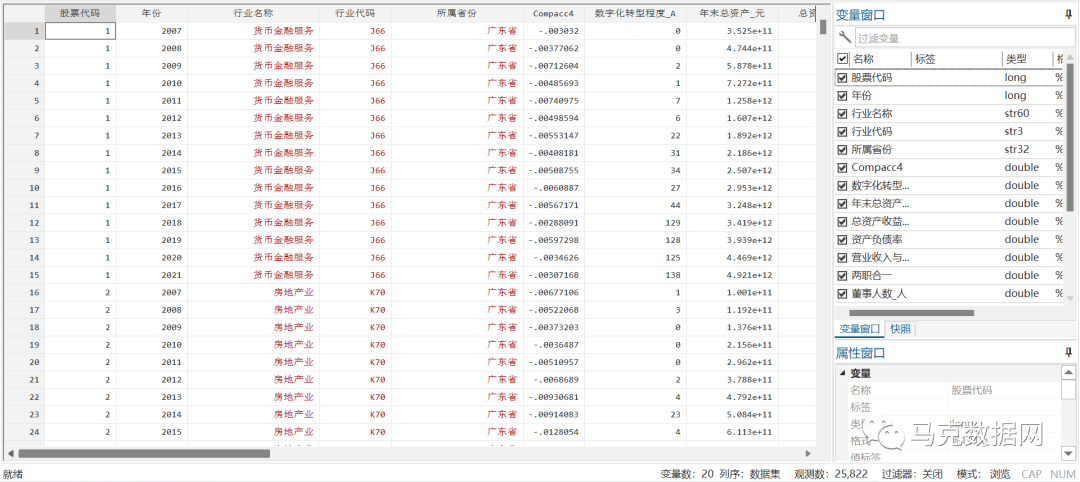Image resolution: width=1080 pixels, height=482 pixels.
Task: Click the data grid horizontal scrollbar thumb
Action: tap(143, 454)
